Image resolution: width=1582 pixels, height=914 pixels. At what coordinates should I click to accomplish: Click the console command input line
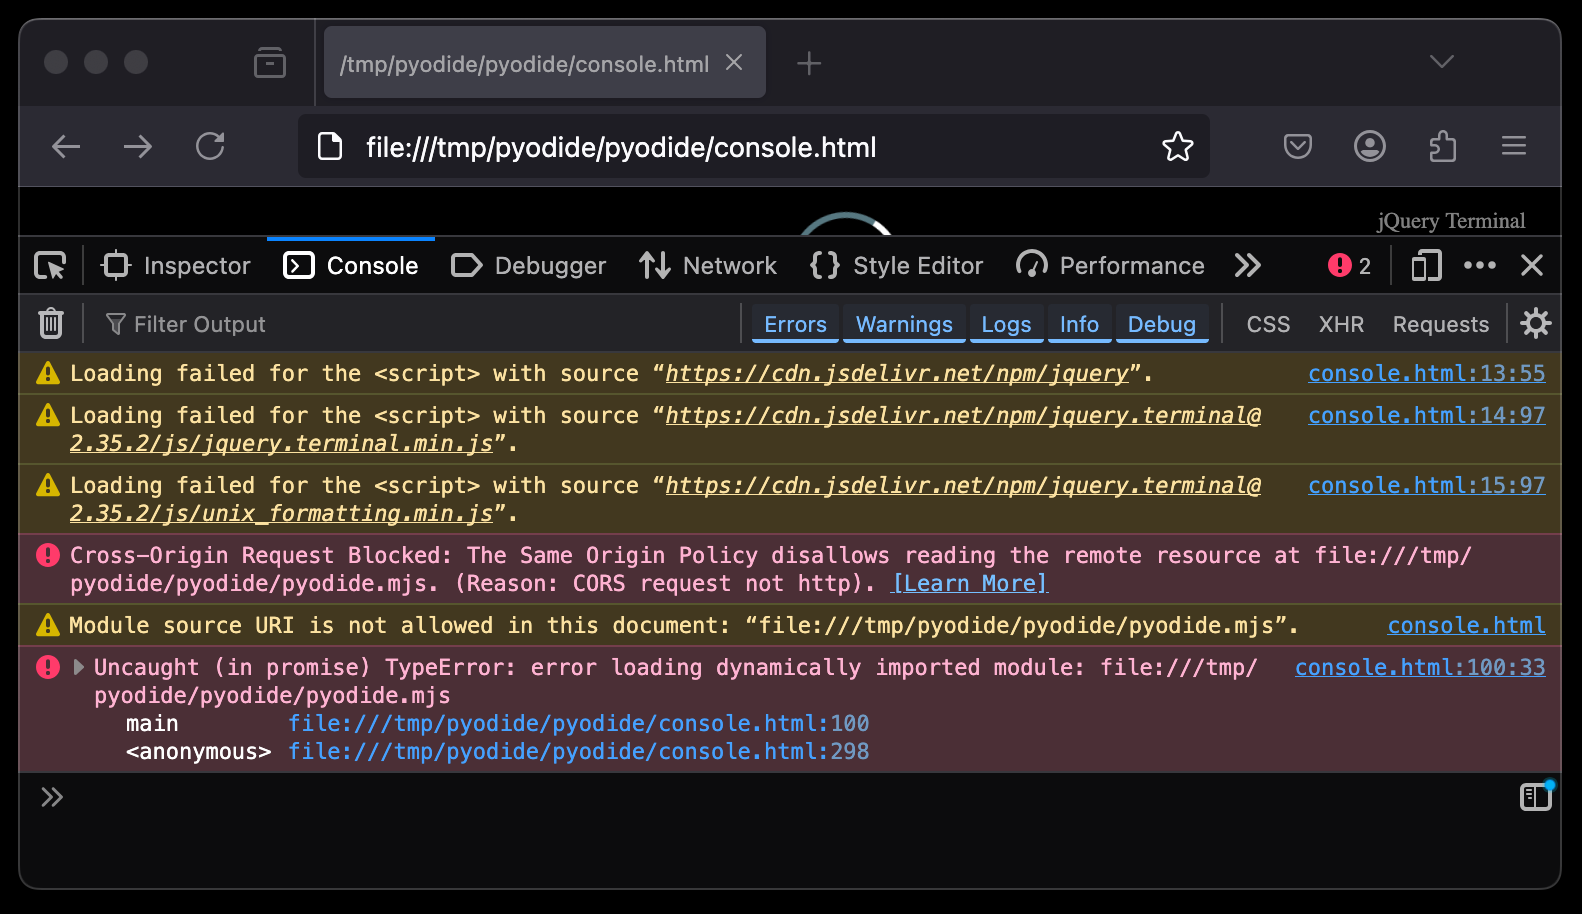click(x=780, y=797)
